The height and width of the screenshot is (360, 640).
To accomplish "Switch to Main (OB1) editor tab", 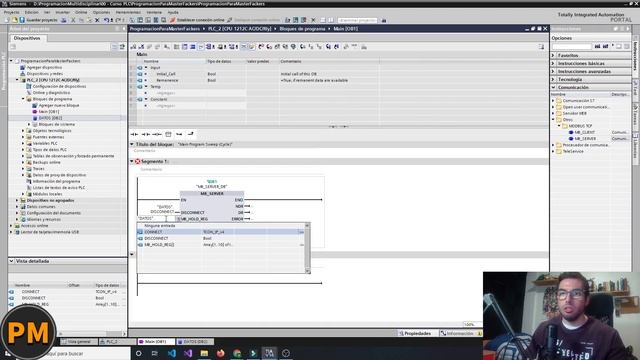I will point(156,342).
